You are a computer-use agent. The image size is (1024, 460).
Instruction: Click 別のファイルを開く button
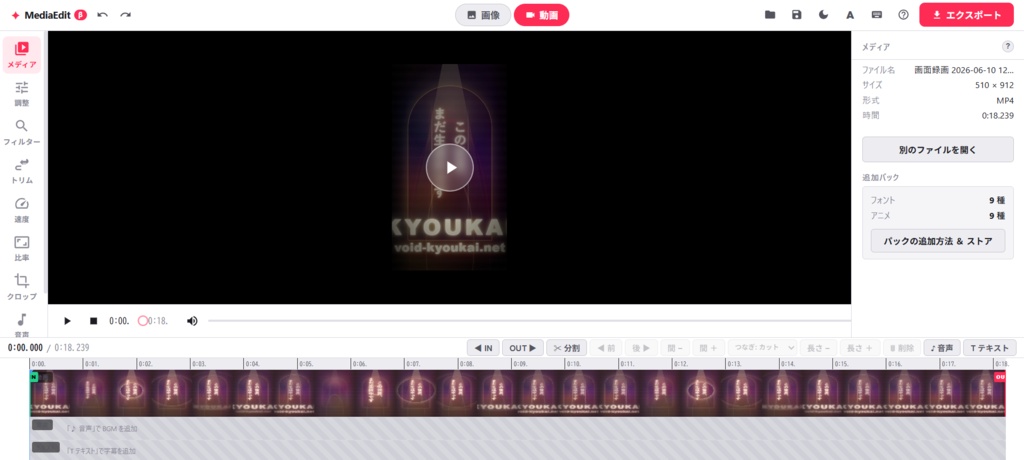point(938,150)
